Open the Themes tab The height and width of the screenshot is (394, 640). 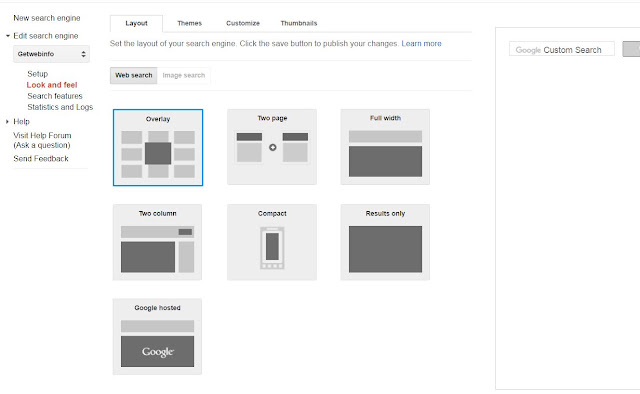click(x=189, y=23)
